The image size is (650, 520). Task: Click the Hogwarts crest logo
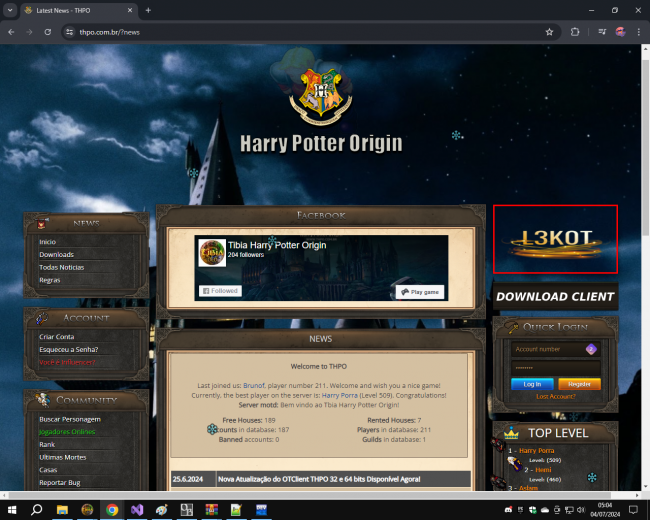[321, 96]
